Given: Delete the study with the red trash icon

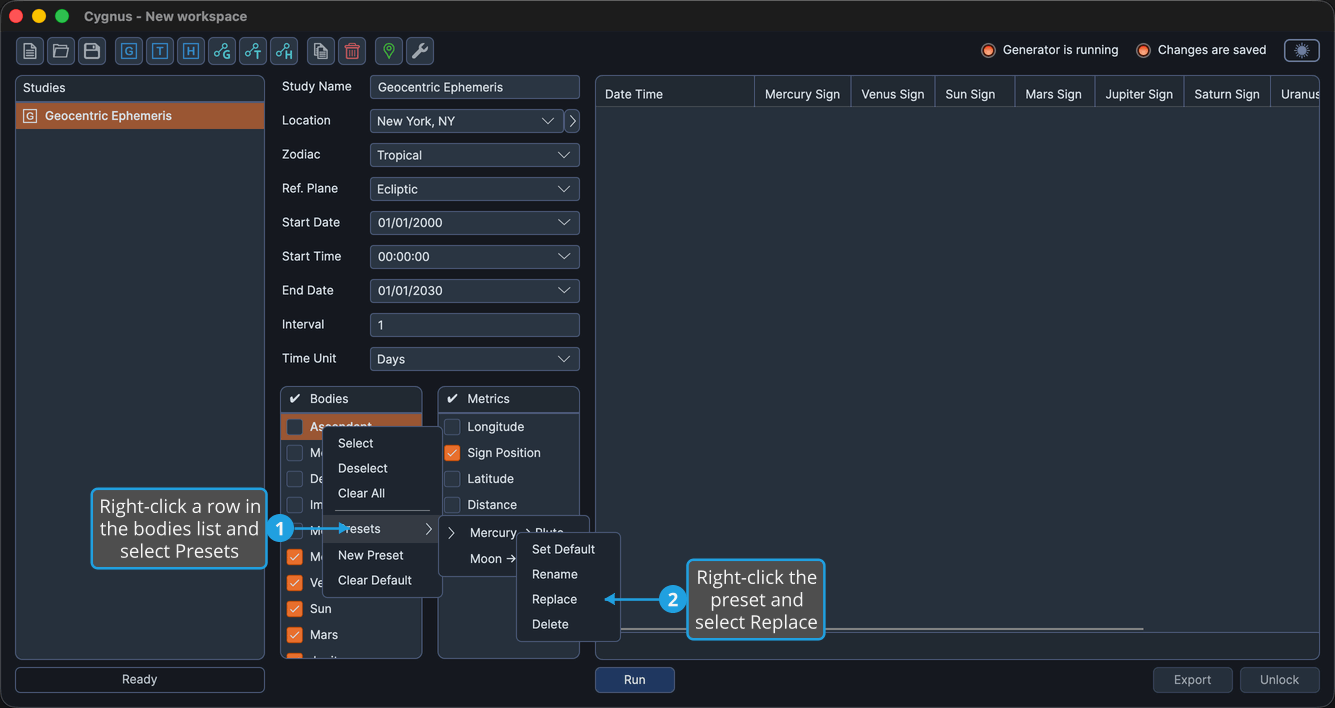Looking at the screenshot, I should (352, 51).
